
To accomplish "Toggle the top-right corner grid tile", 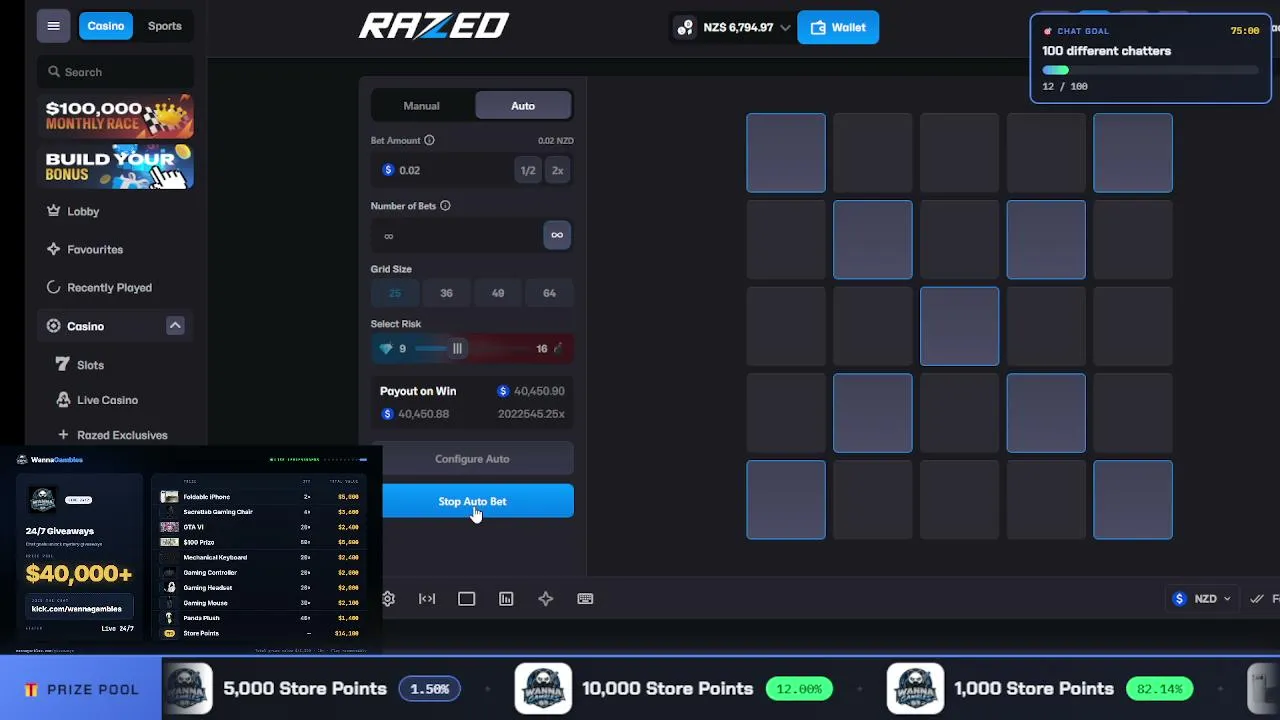I will coord(1133,153).
